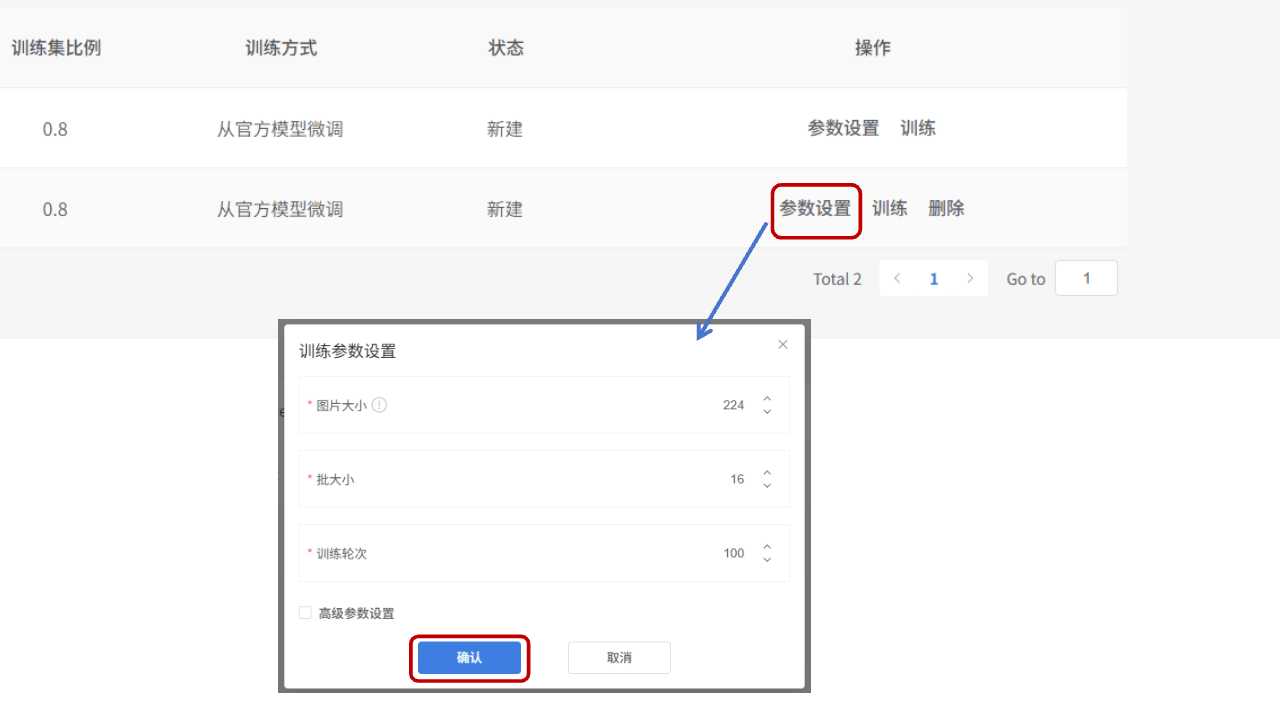Enable the 高级参数设置 checkbox
This screenshot has height=720, width=1280.
tap(306, 613)
